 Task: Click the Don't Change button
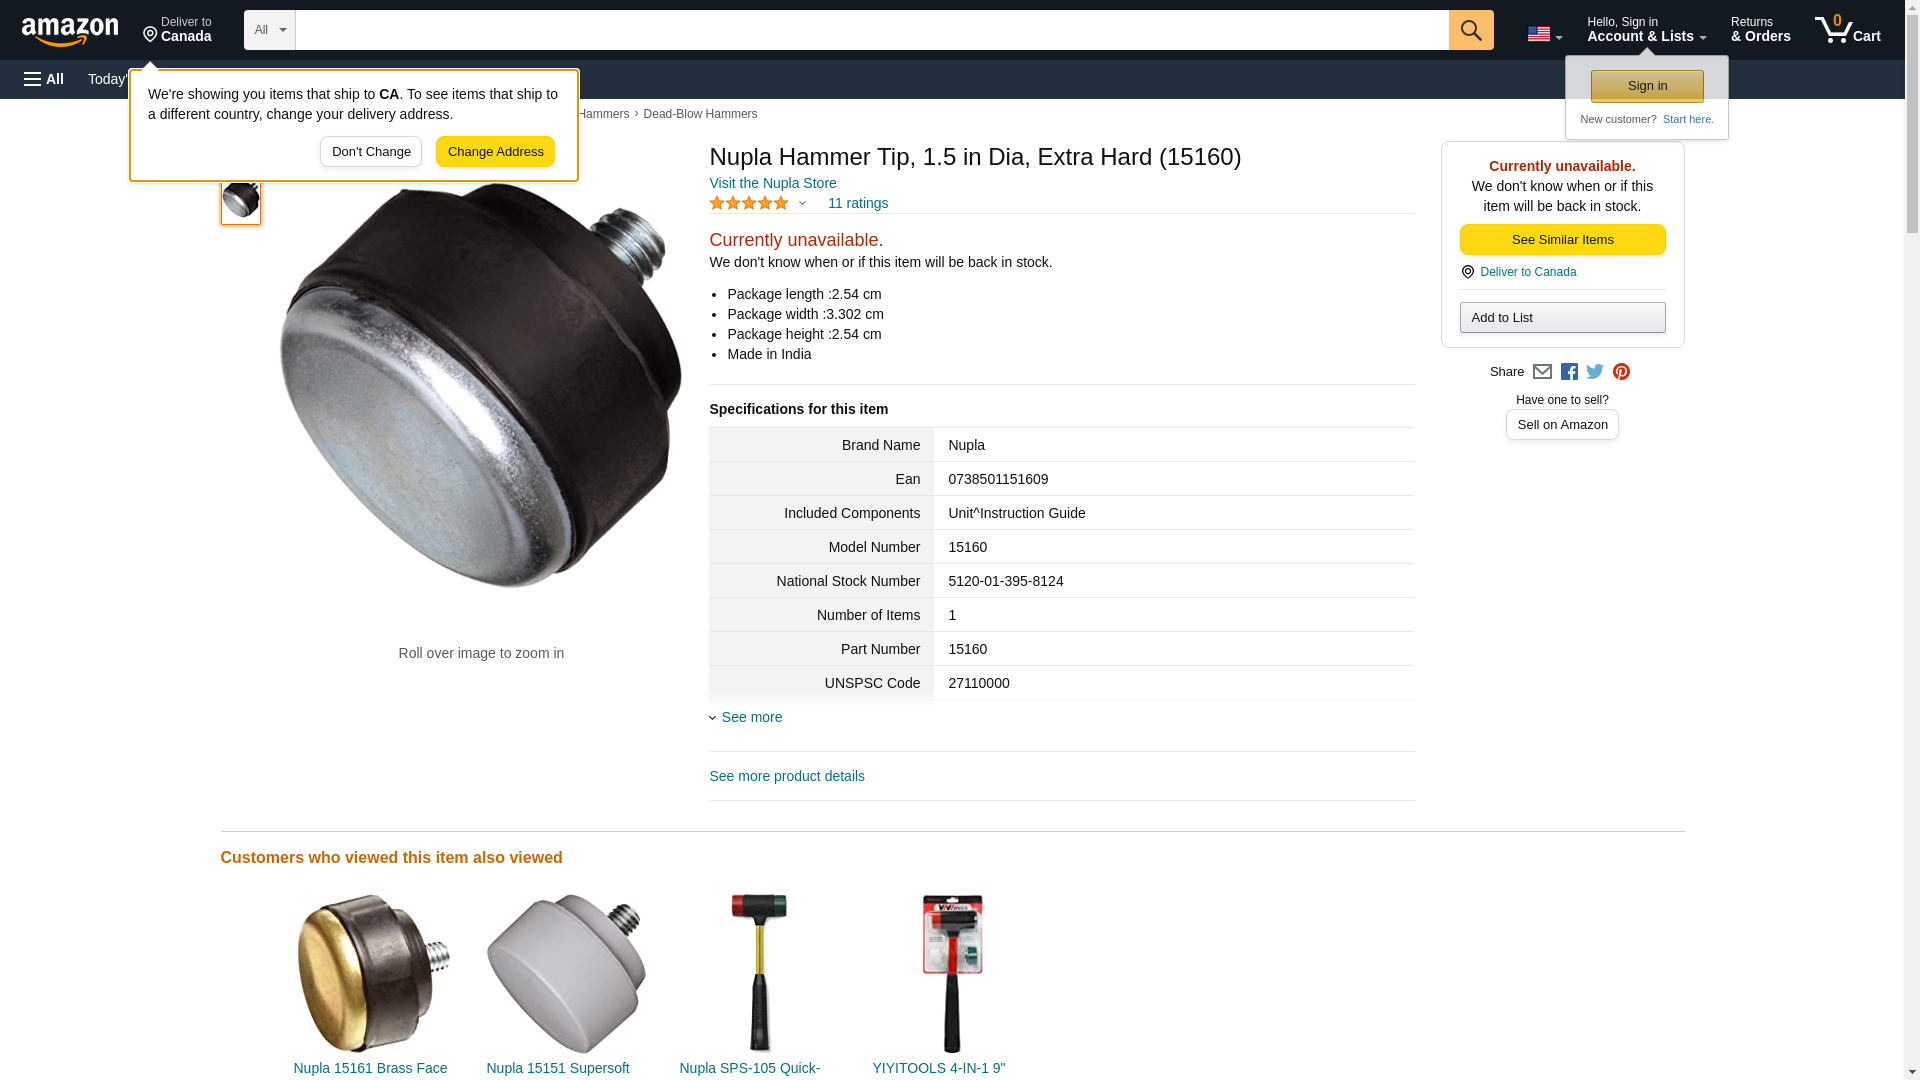[x=371, y=152]
